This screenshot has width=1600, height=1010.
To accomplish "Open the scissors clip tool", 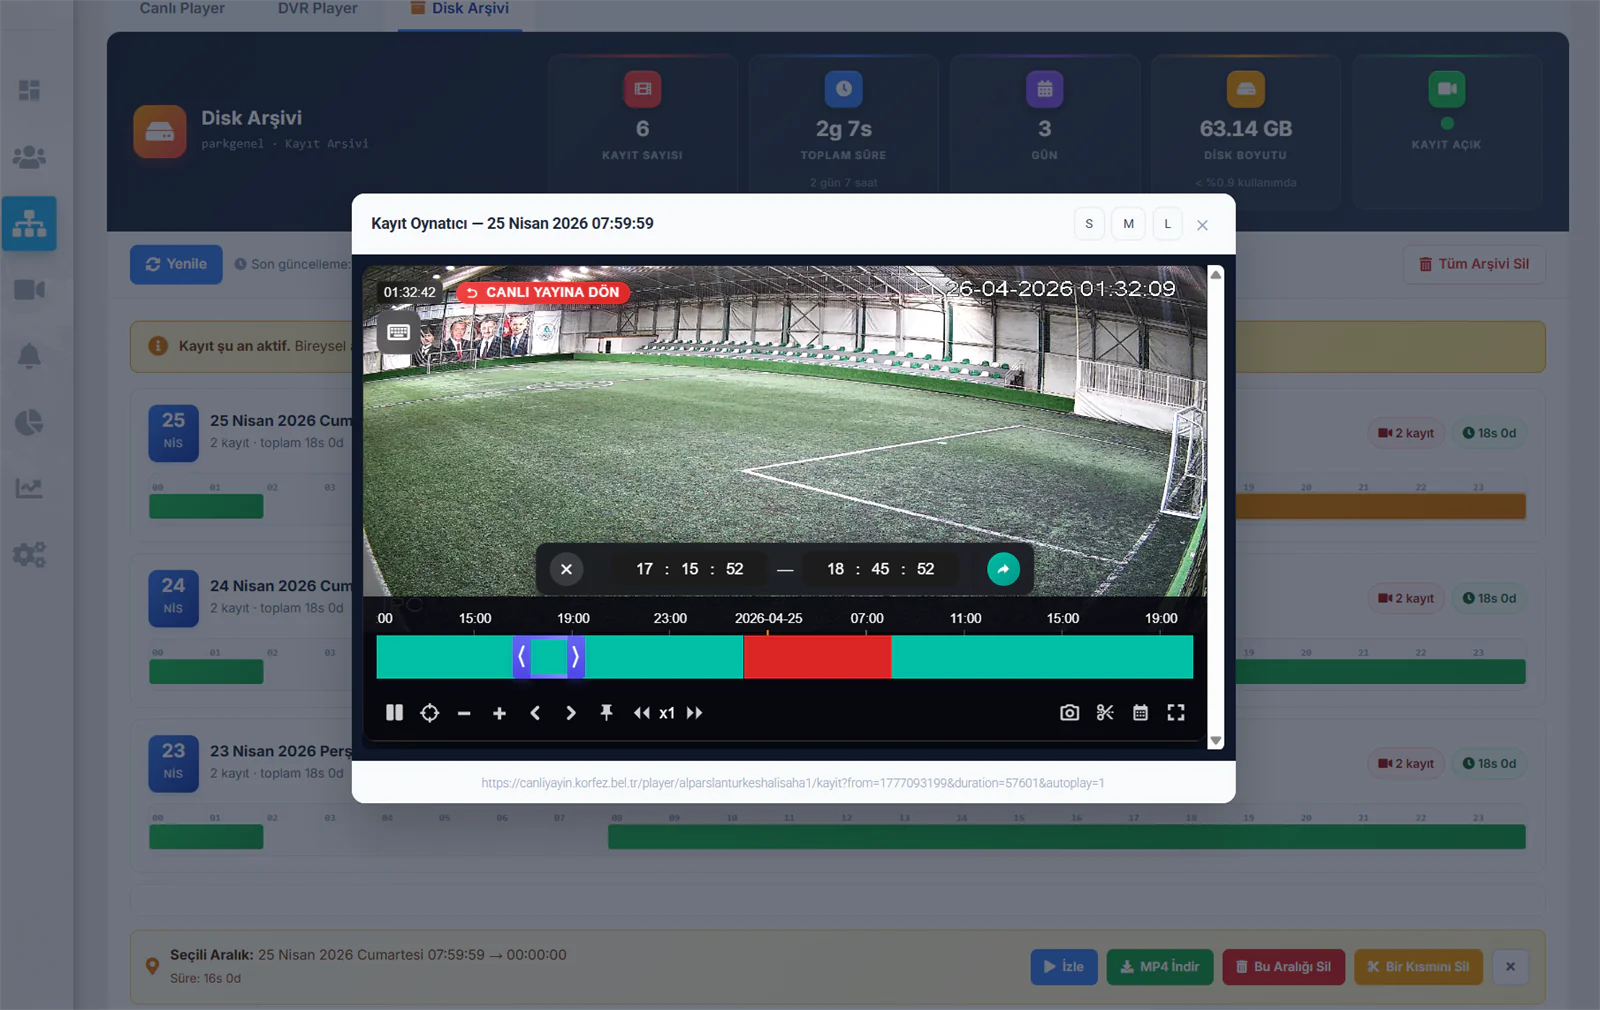I will pos(1105,713).
